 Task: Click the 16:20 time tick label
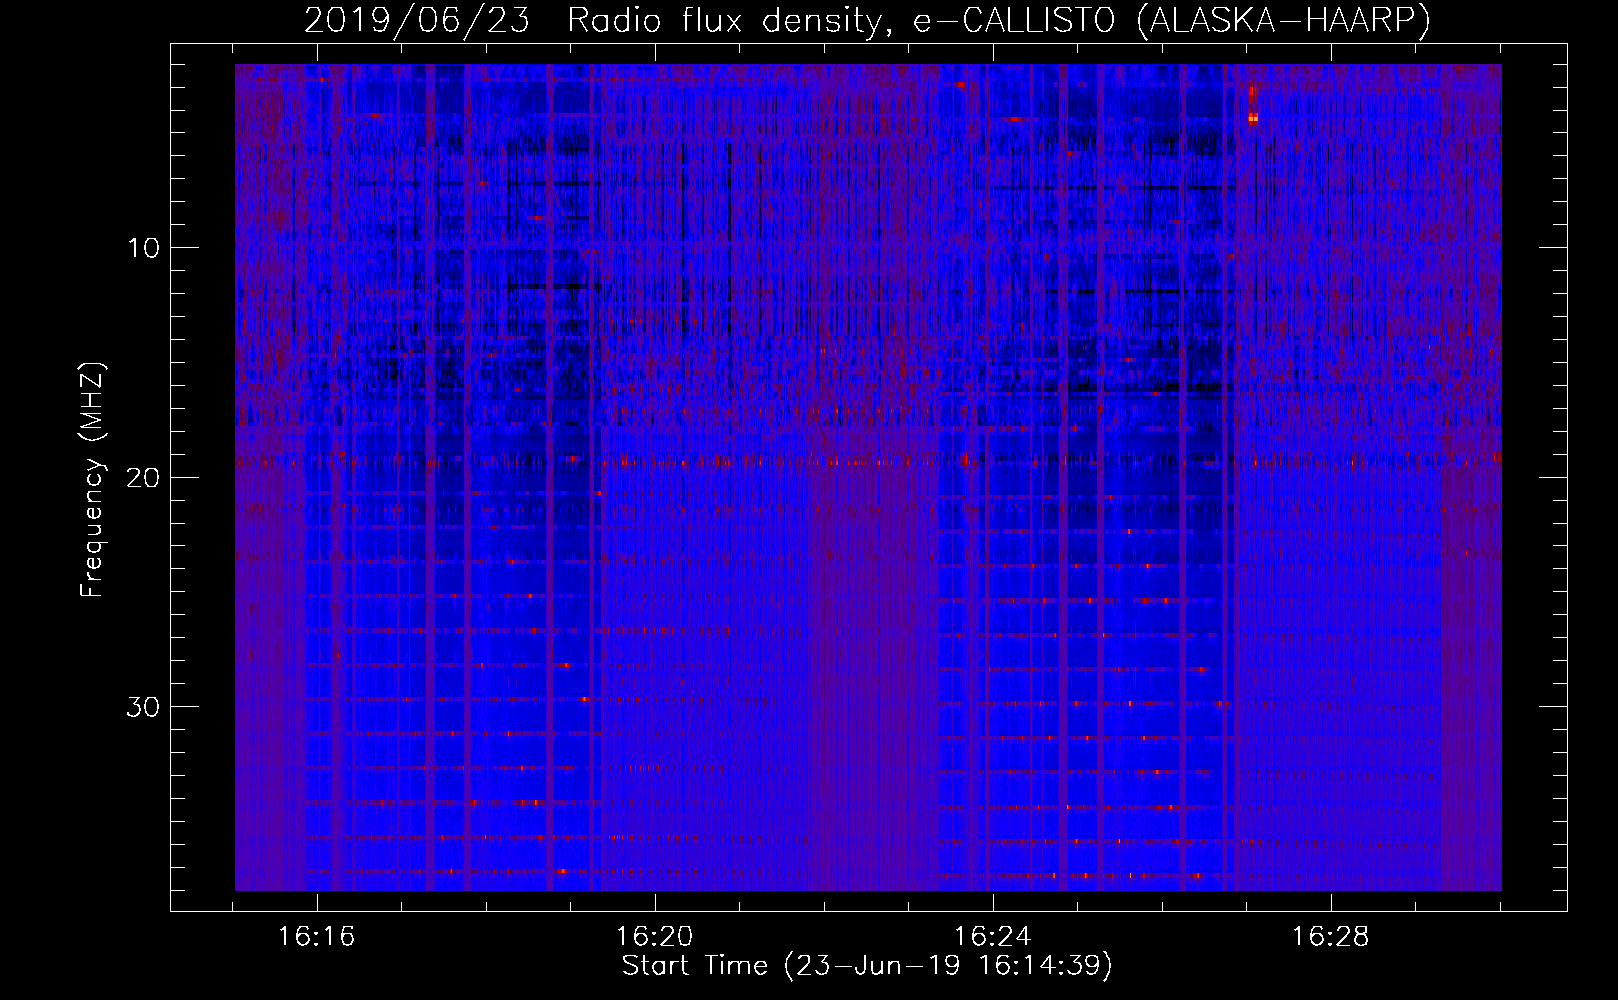pyautogui.click(x=655, y=937)
